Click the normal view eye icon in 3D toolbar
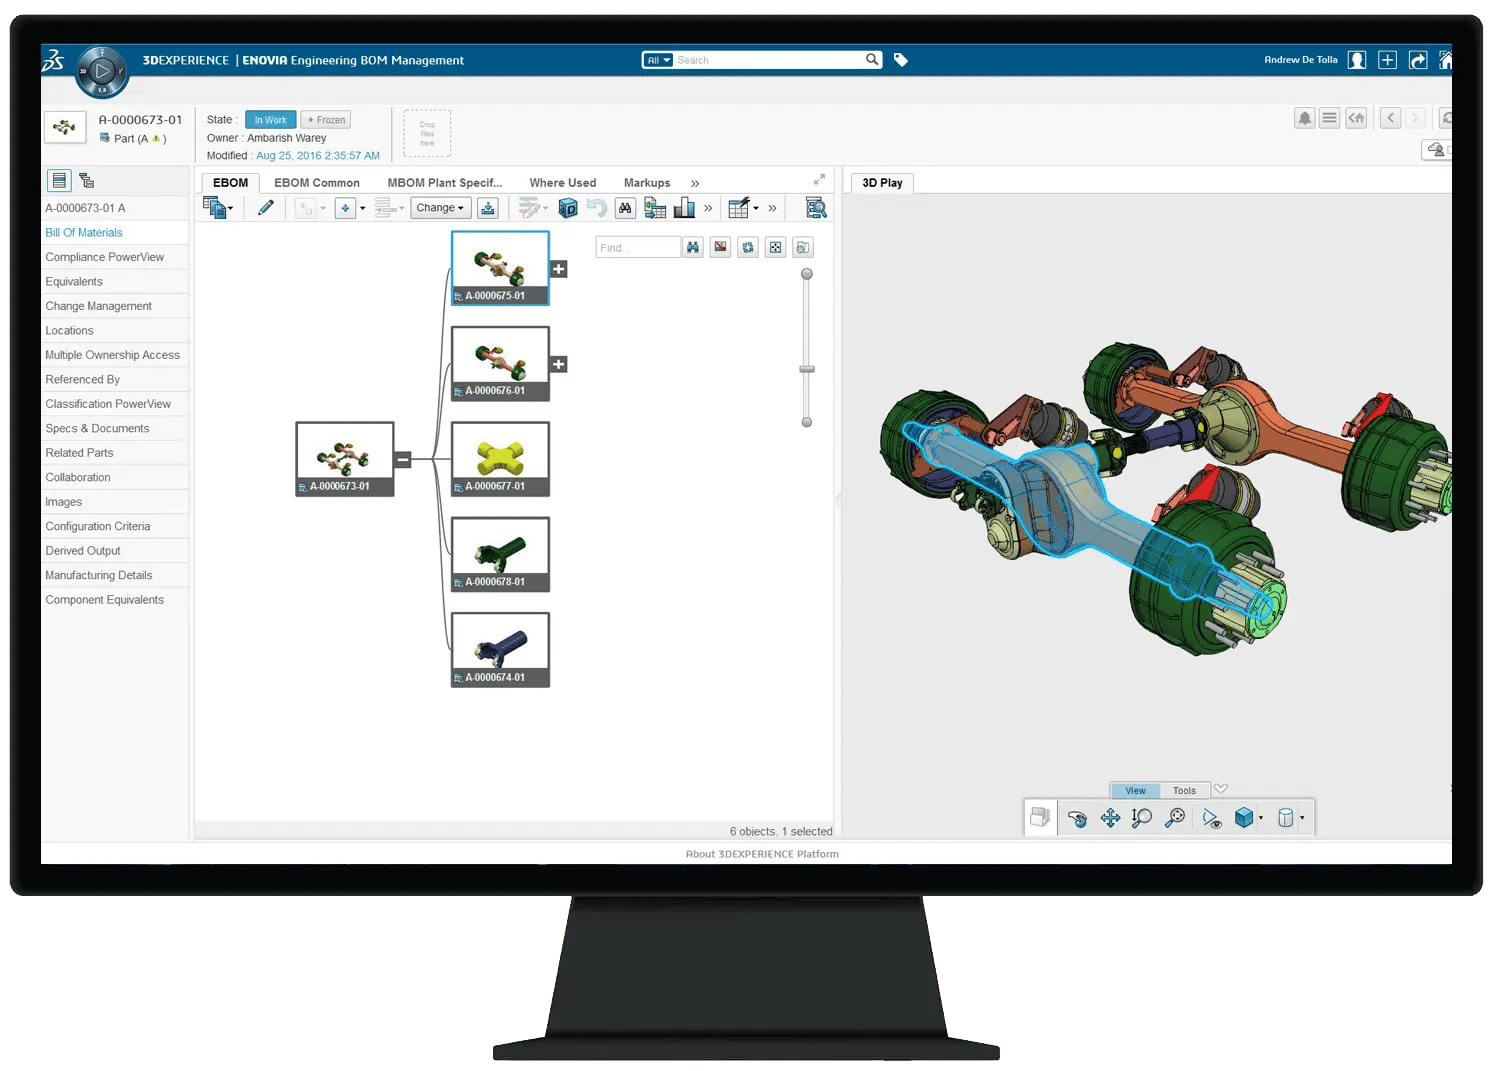Screen dimensions: 1500x1071 pos(1211,819)
